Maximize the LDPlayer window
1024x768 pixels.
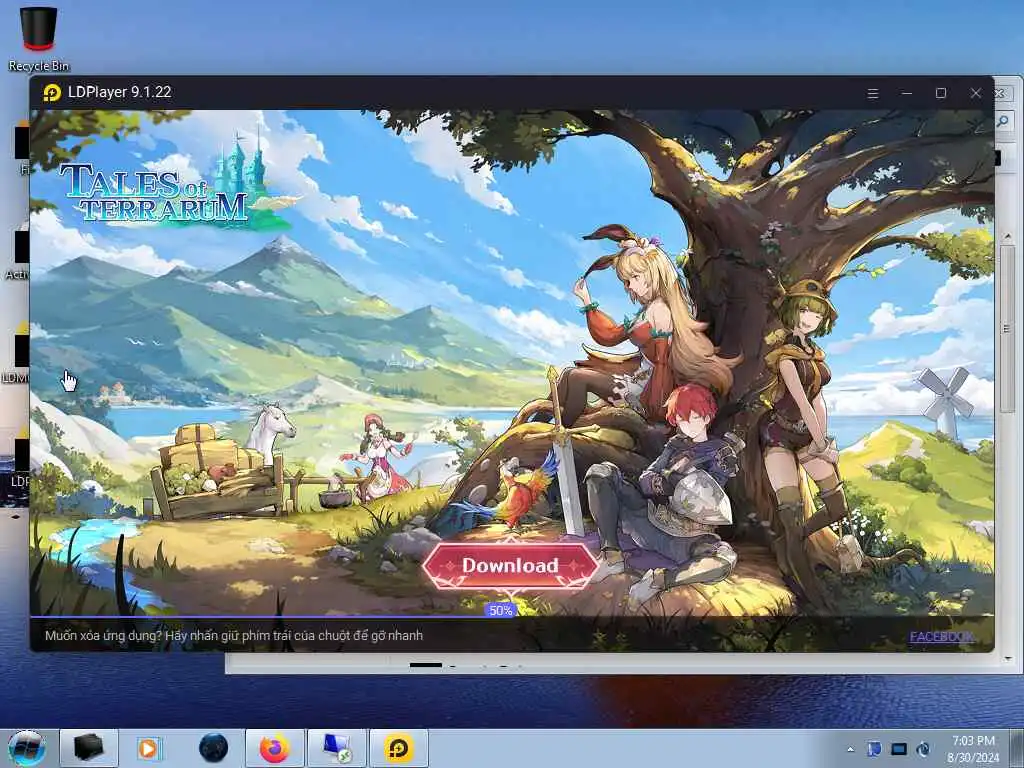point(940,93)
